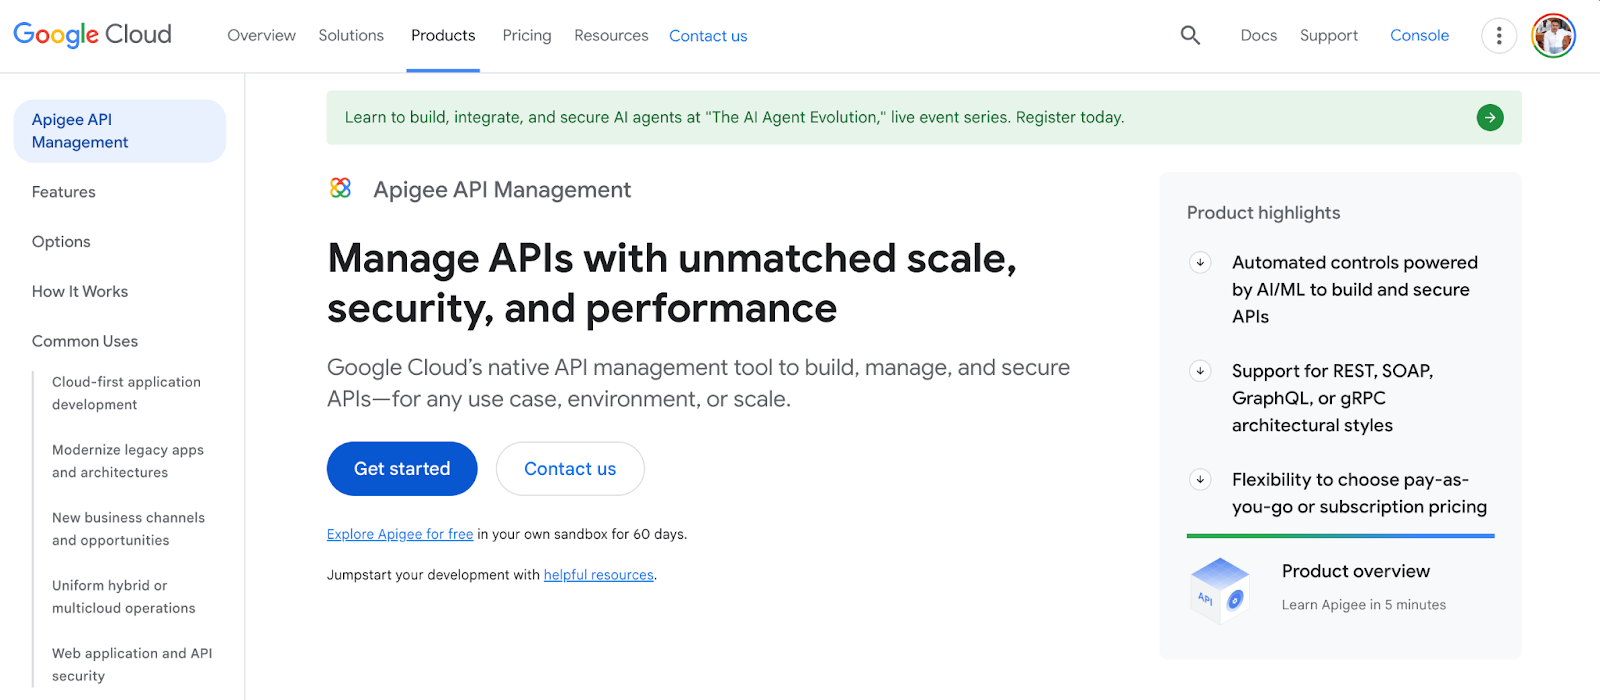Open Uniform hybrid or multicloud operations item

124,597
